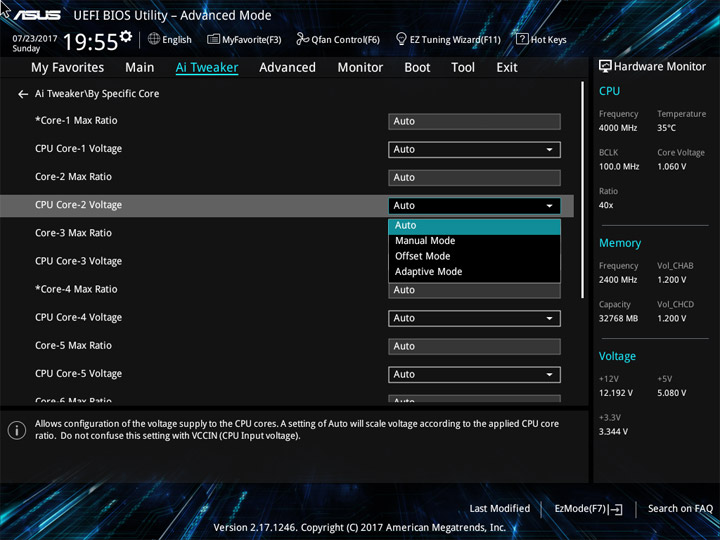Click the 07/23/2017 date

coord(34,39)
